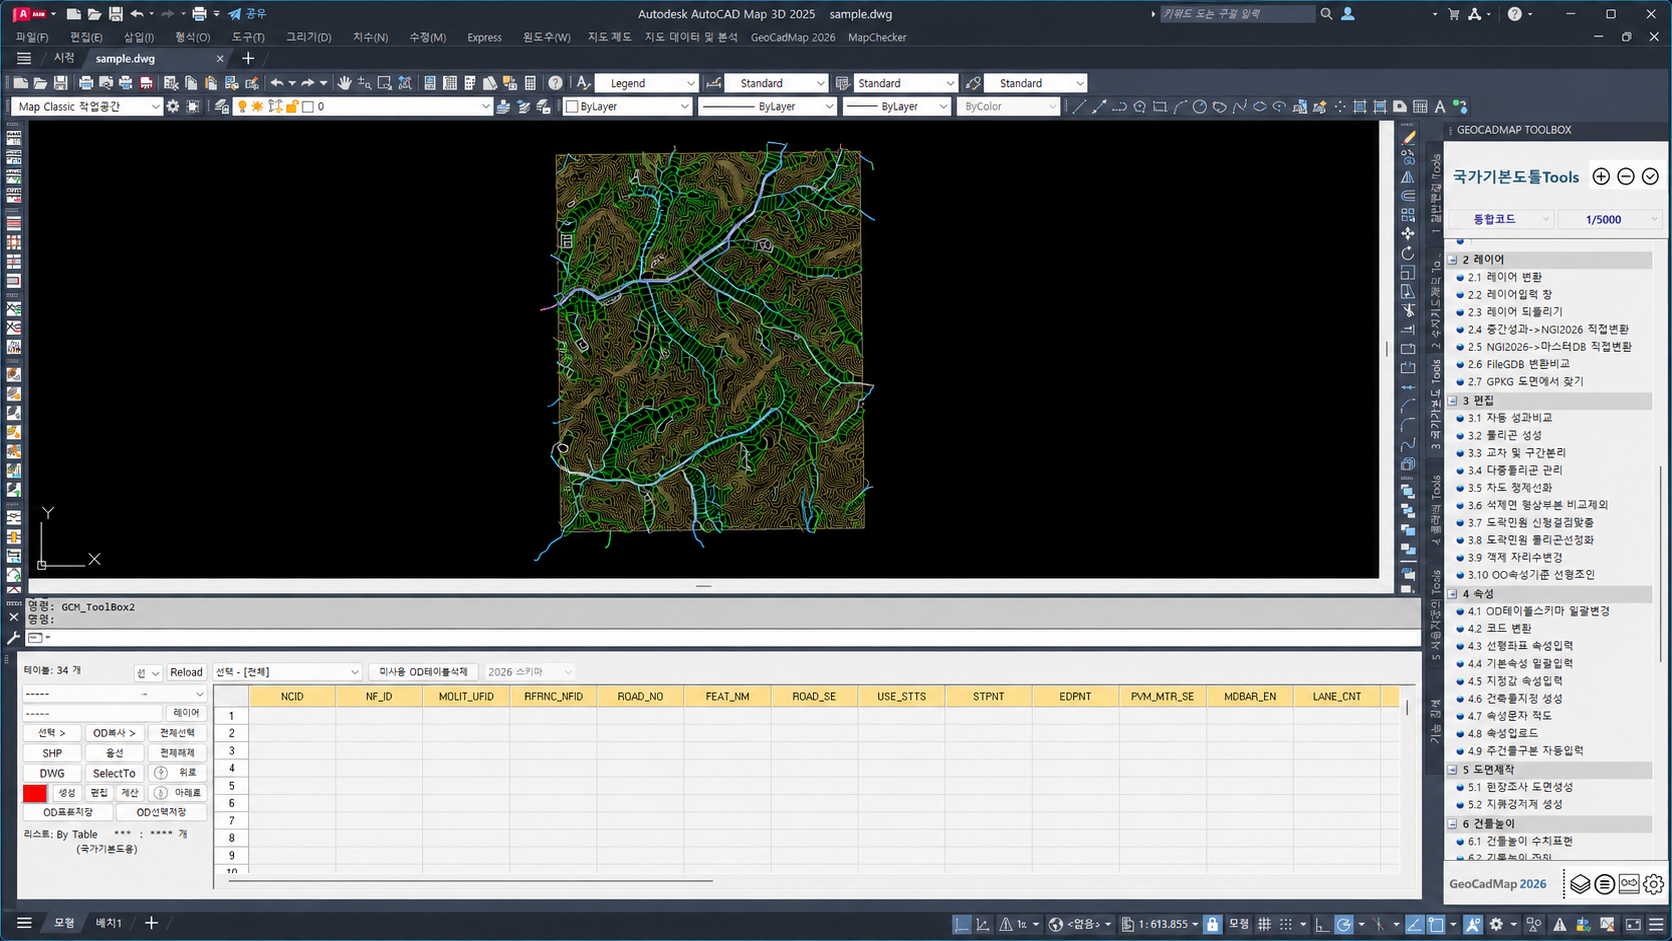This screenshot has height=941, width=1672.
Task: Click the Share (공유) icon in title bar
Action: tap(246, 14)
